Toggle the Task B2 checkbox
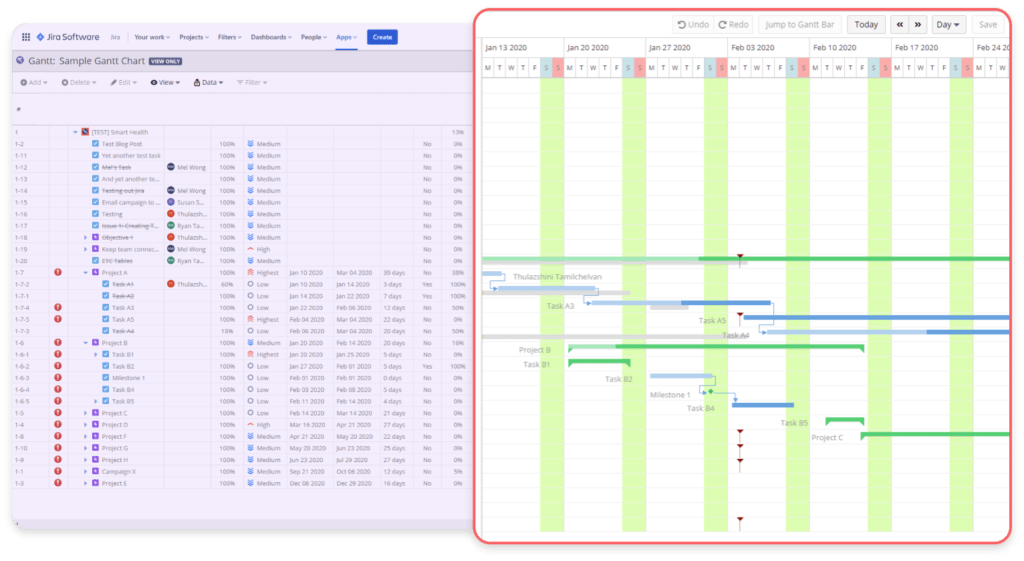Viewport: 1024px width, 561px height. point(106,366)
